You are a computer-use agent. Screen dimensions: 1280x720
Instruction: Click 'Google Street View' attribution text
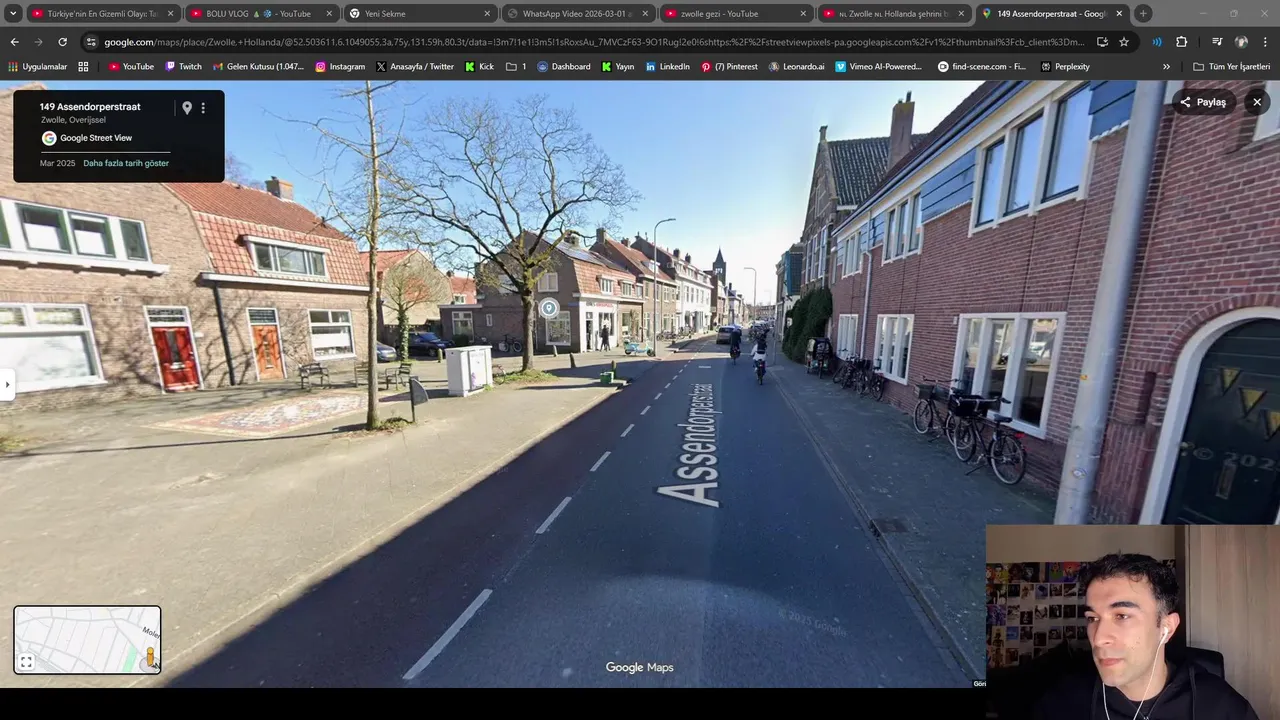pyautogui.click(x=96, y=138)
